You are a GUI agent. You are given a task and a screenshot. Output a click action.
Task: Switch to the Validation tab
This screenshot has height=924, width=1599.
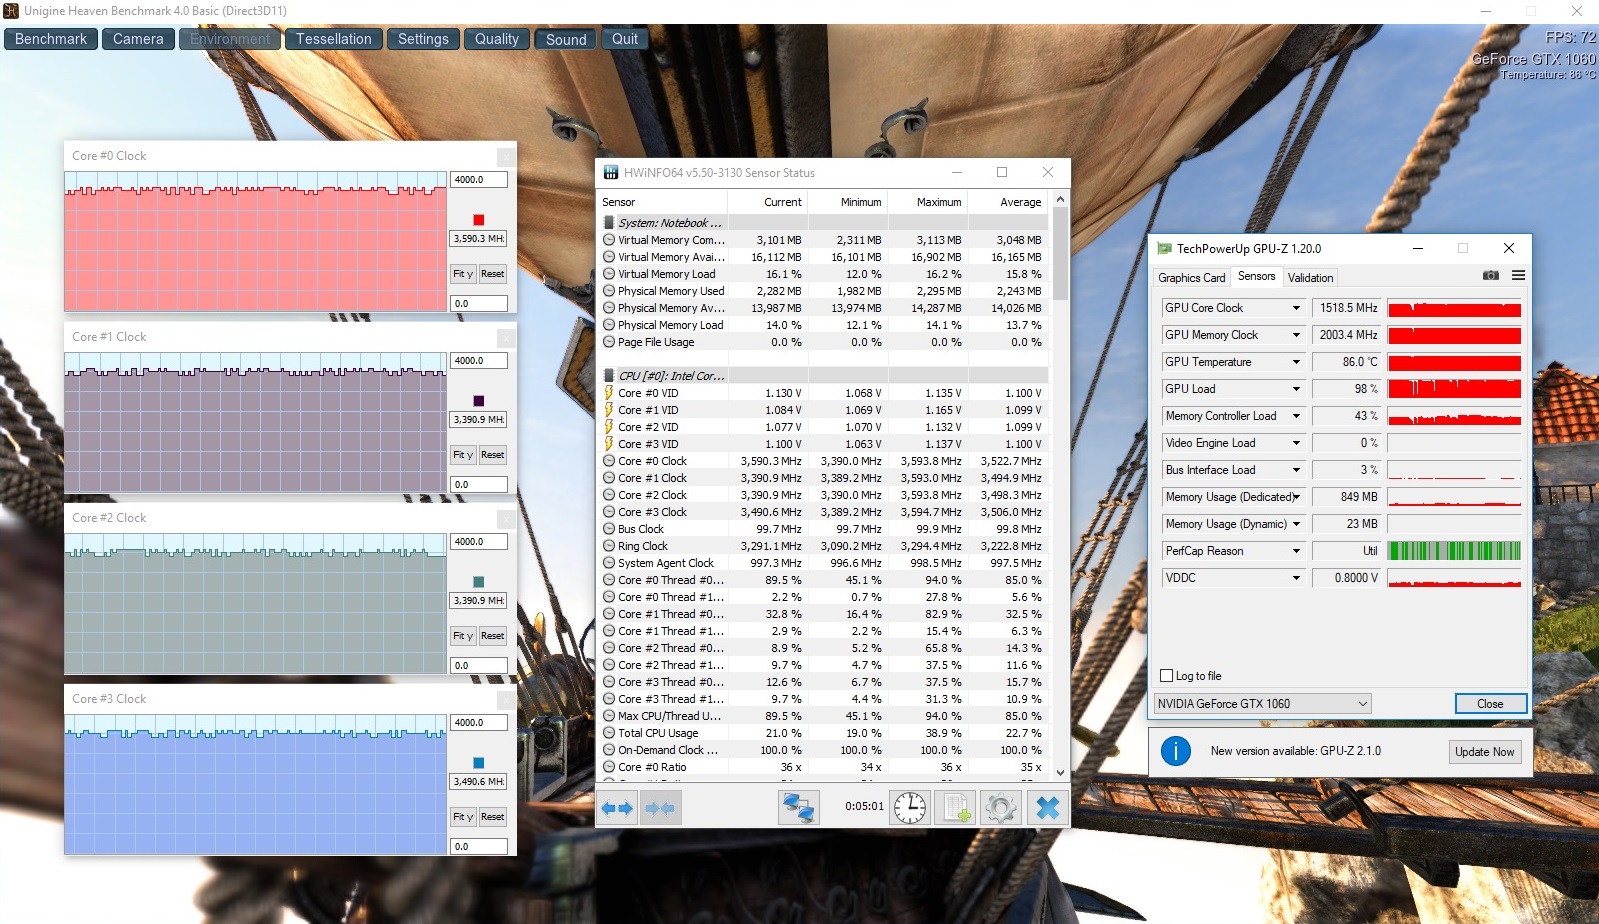1310,278
